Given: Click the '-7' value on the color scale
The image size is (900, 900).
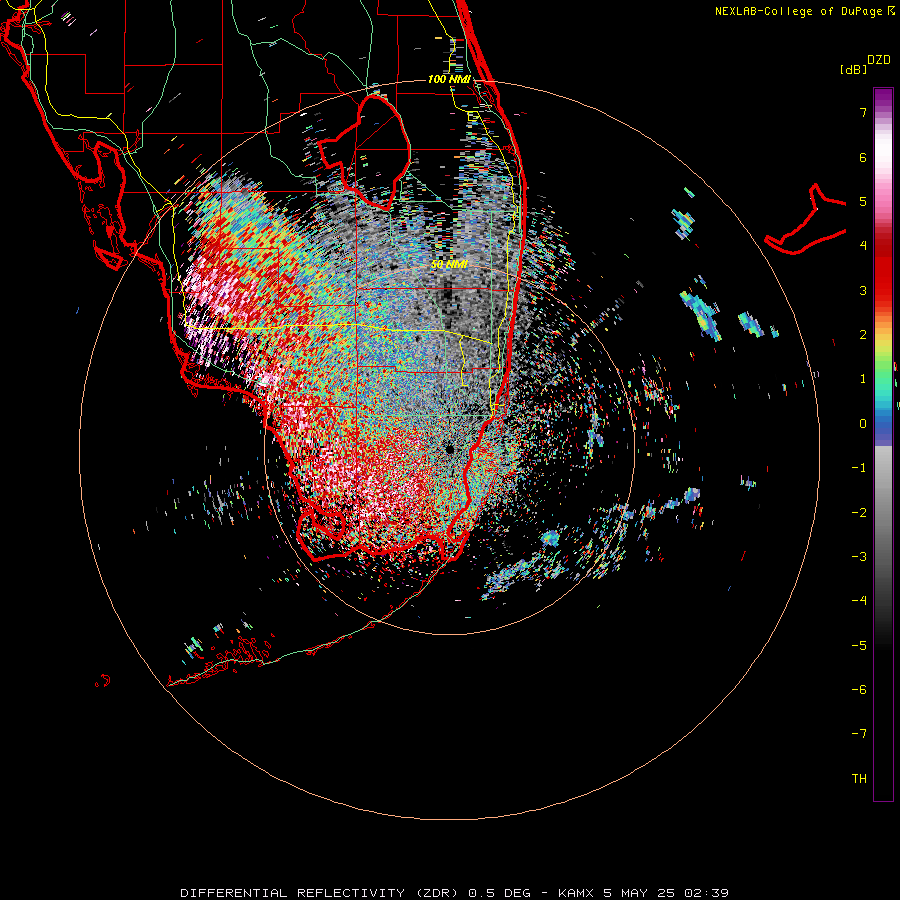Looking at the screenshot, I should [859, 734].
